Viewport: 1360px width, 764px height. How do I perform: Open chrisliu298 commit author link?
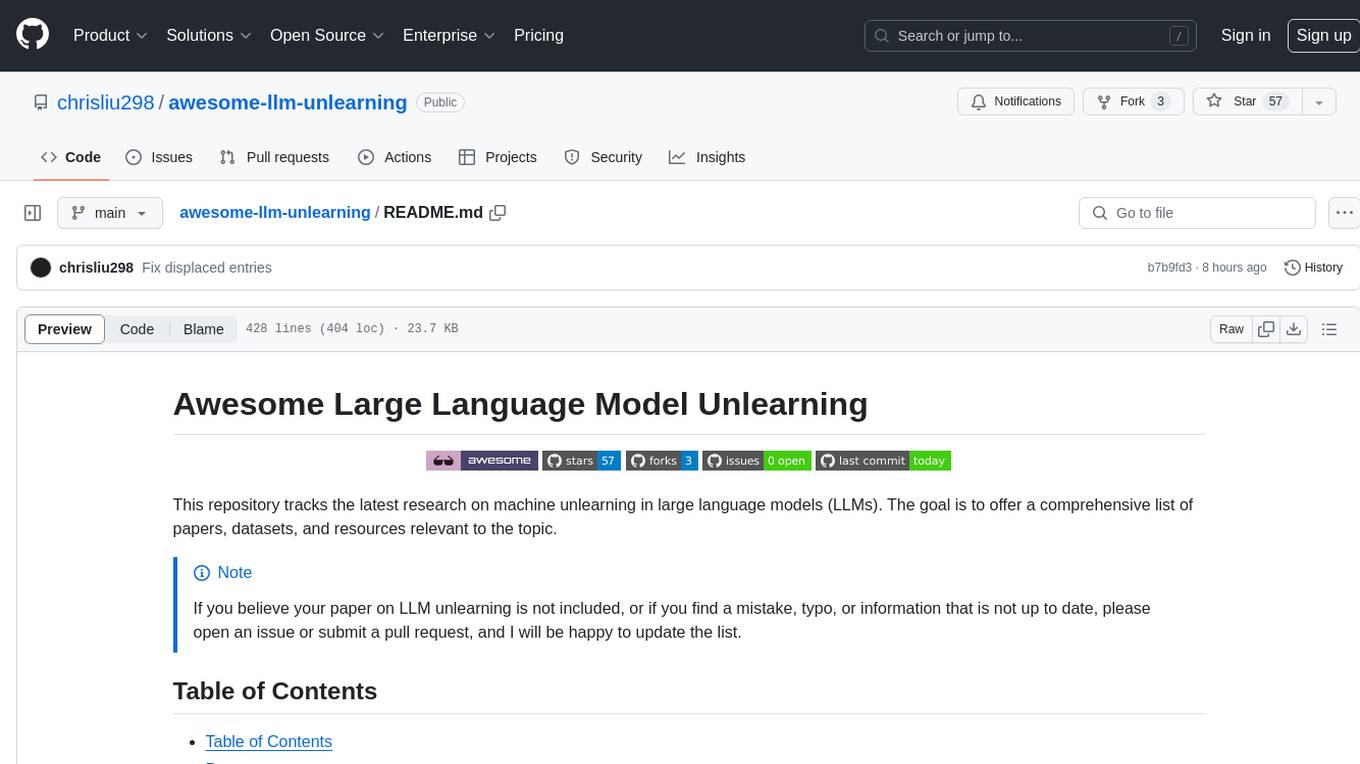[96, 268]
